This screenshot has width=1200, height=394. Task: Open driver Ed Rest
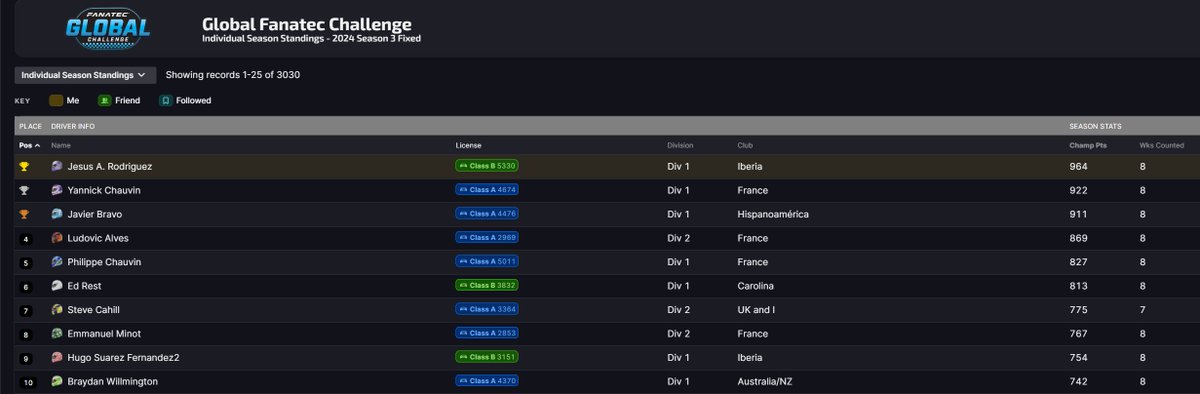point(84,286)
